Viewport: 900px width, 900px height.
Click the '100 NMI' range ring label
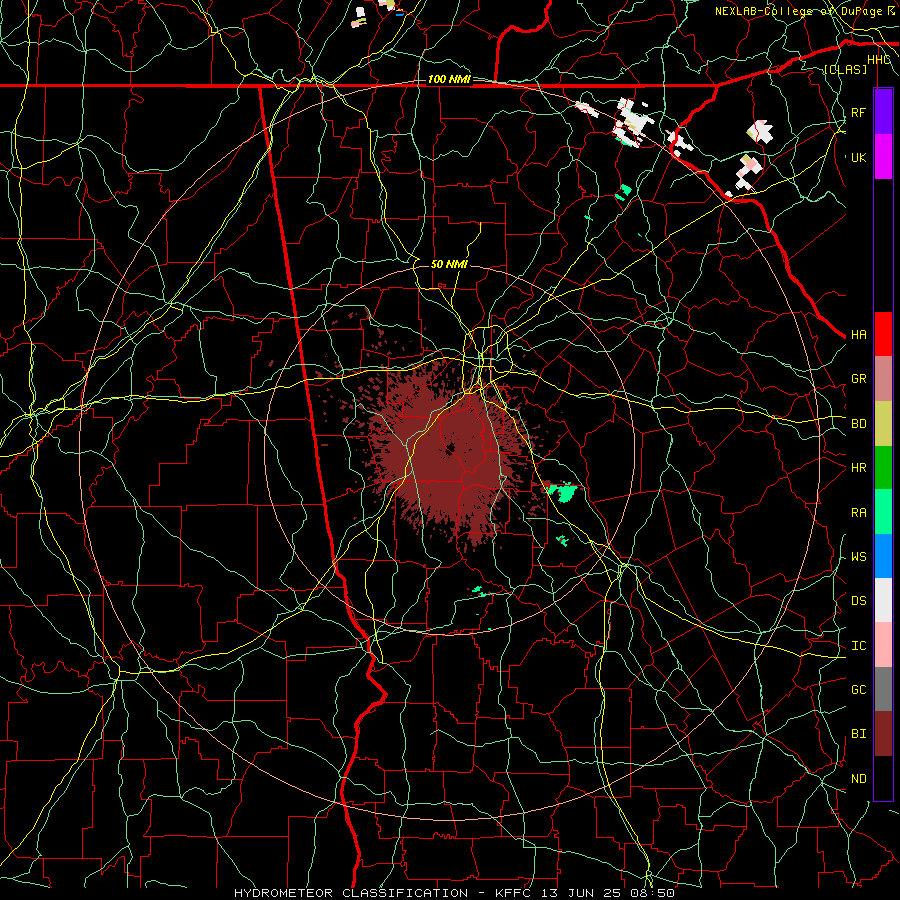click(x=449, y=79)
